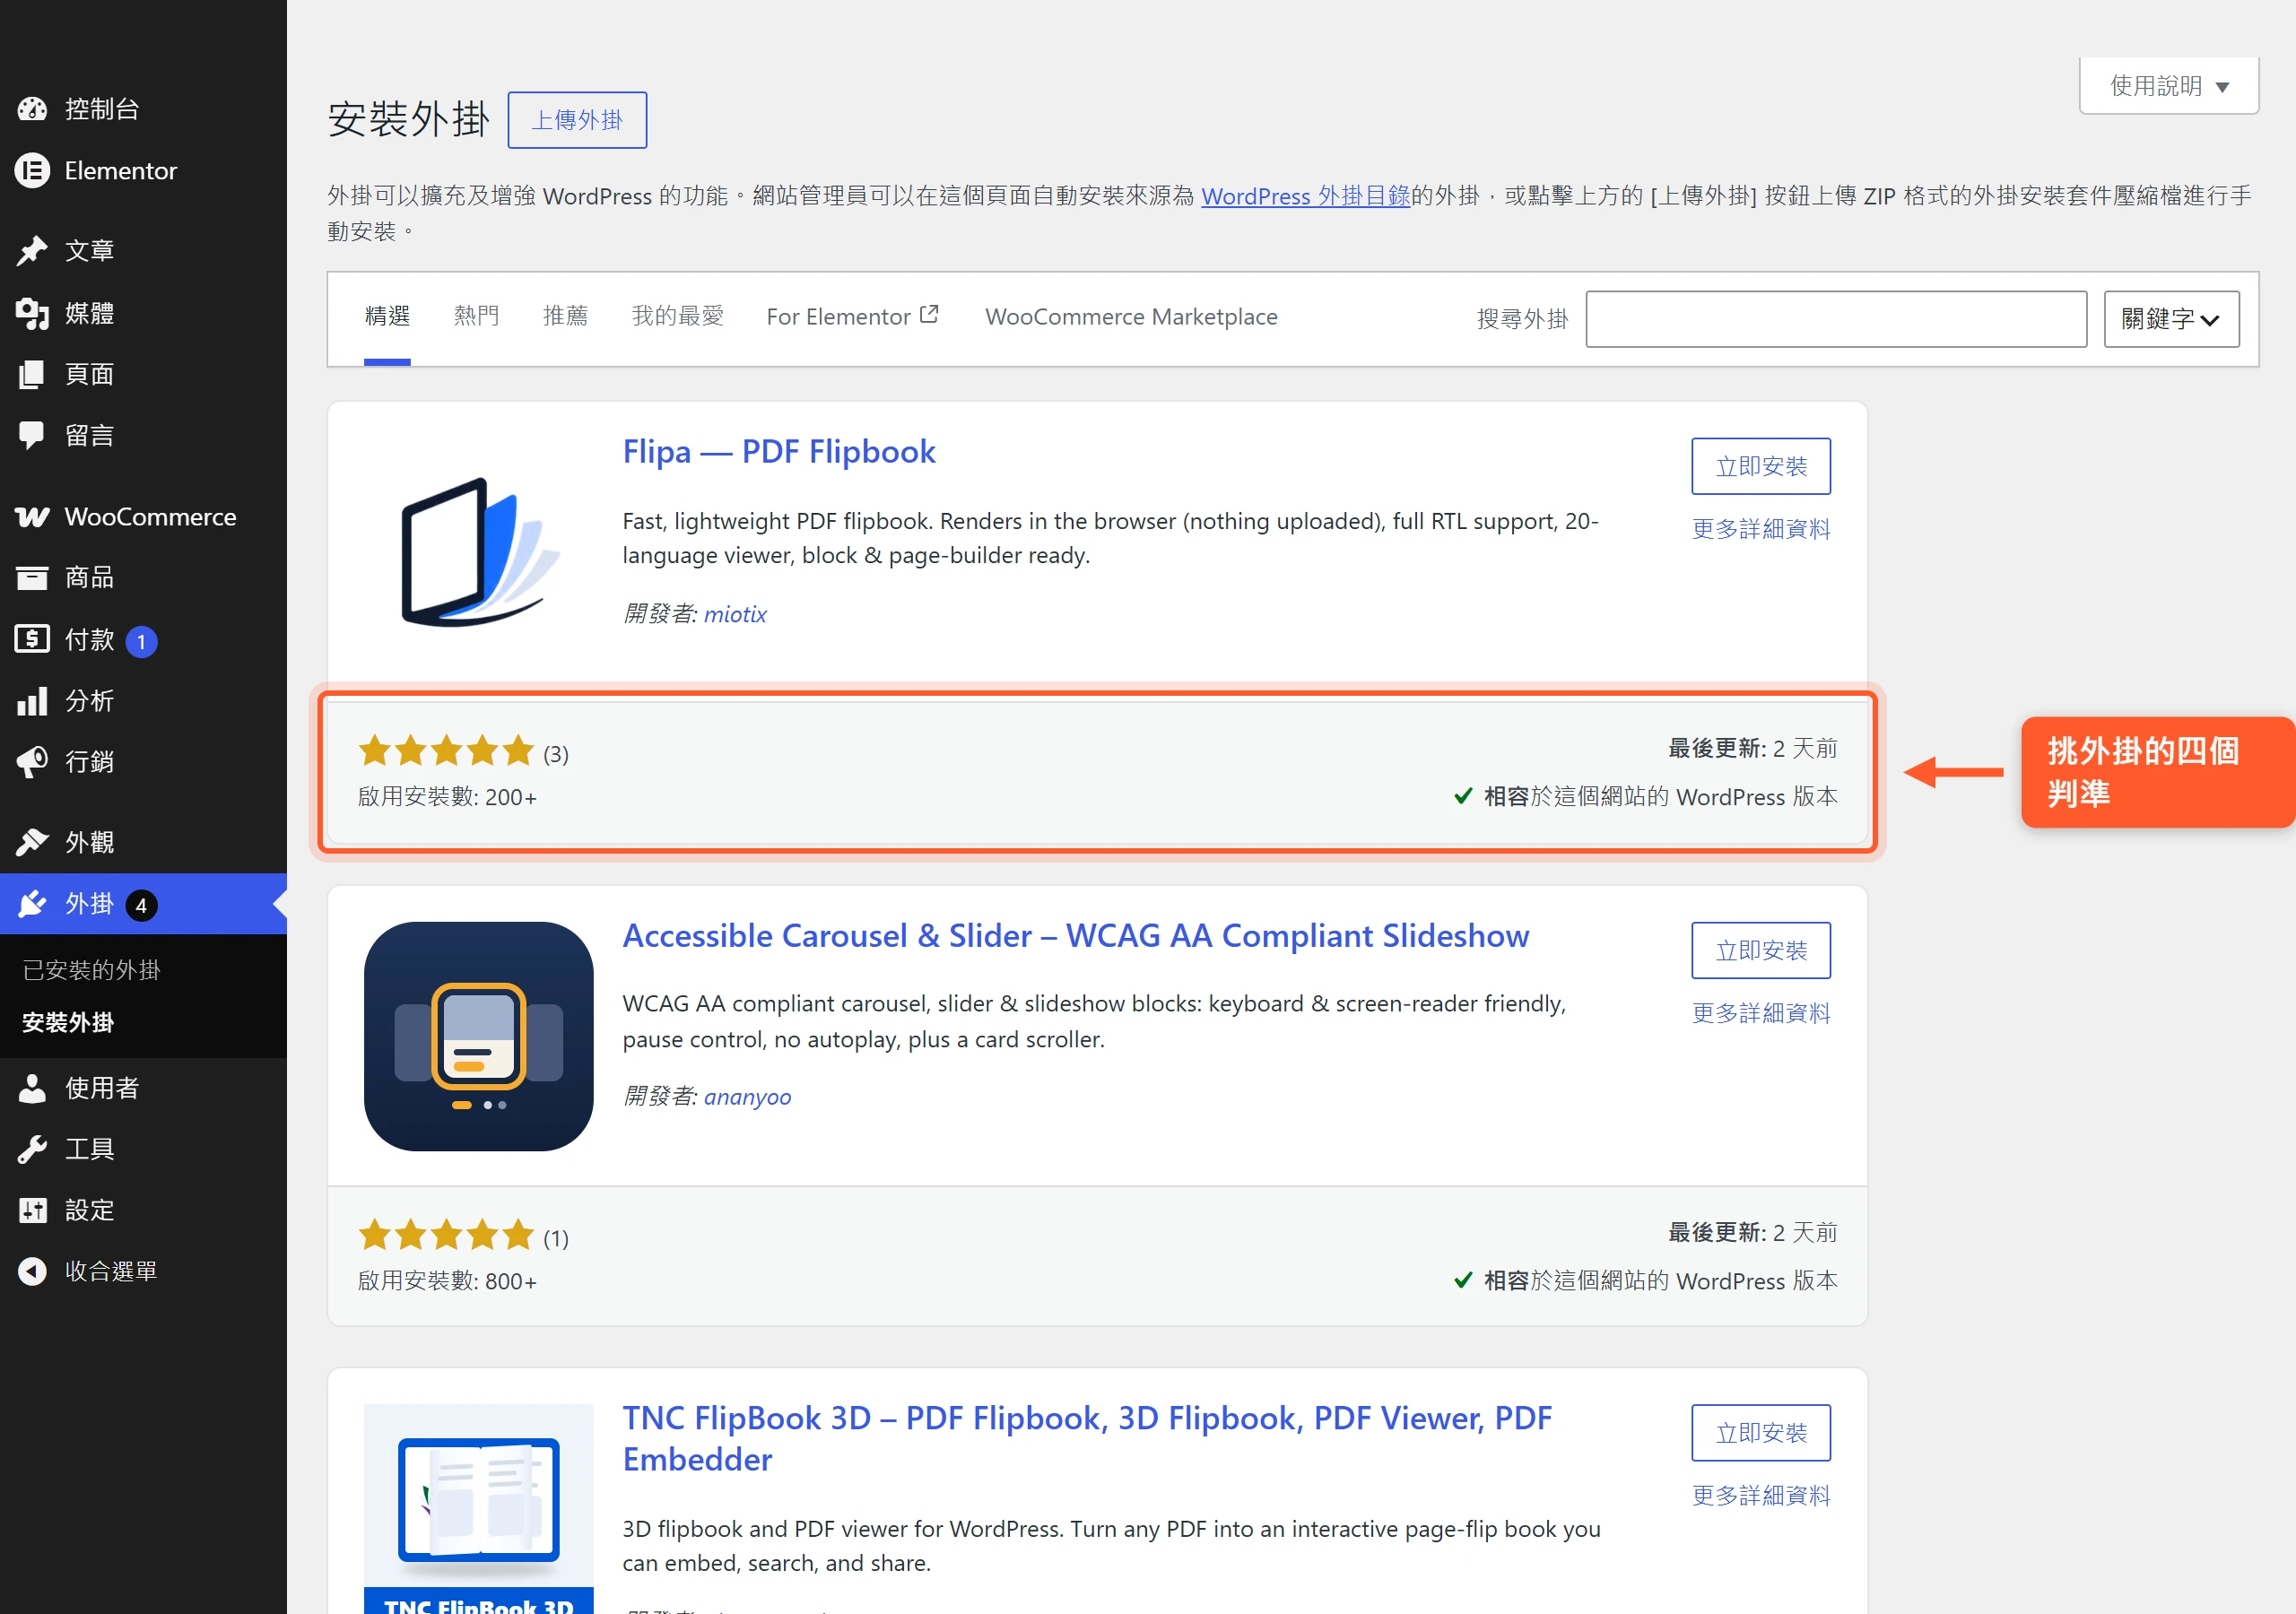Click the 付款 notification badge showing 1

click(141, 641)
